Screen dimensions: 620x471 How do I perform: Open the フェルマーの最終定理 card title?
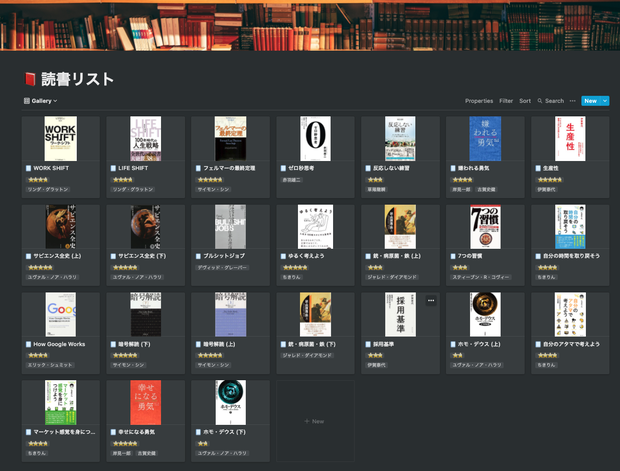point(229,168)
